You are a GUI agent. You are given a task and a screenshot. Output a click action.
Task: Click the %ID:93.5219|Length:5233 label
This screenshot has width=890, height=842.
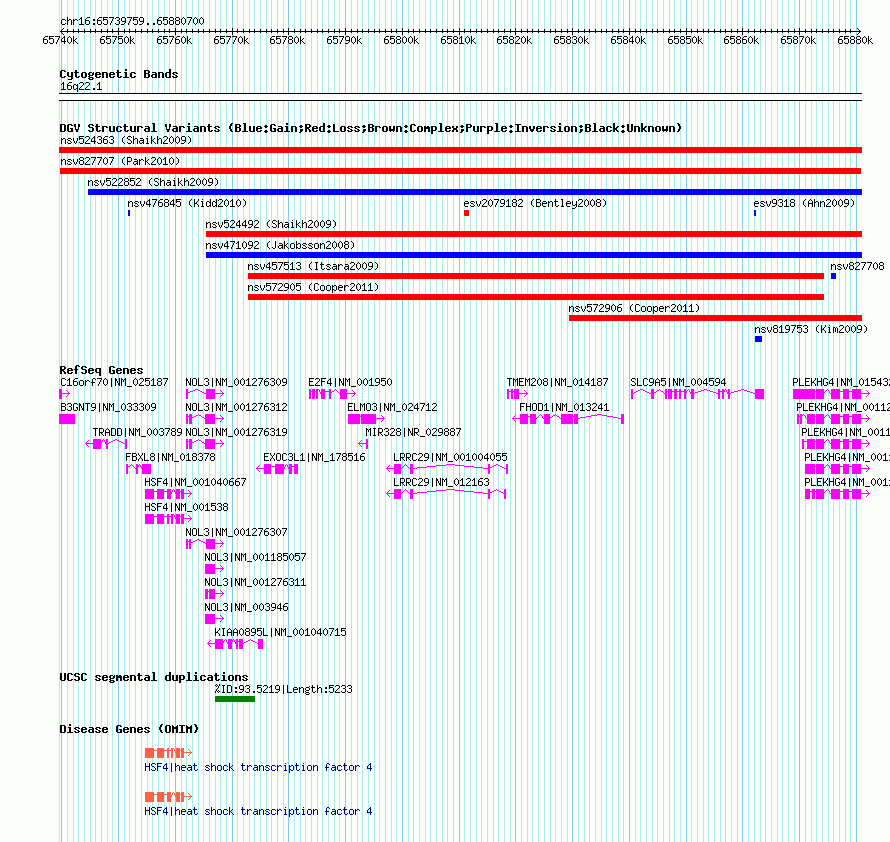[283, 689]
